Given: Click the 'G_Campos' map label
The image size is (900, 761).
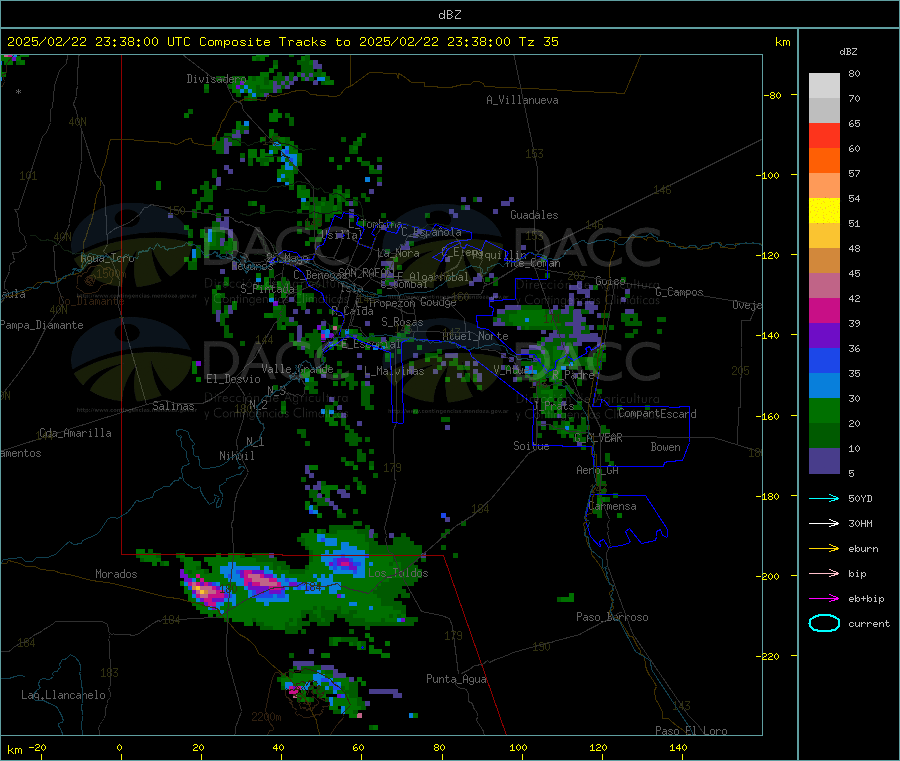Looking at the screenshot, I should (679, 292).
